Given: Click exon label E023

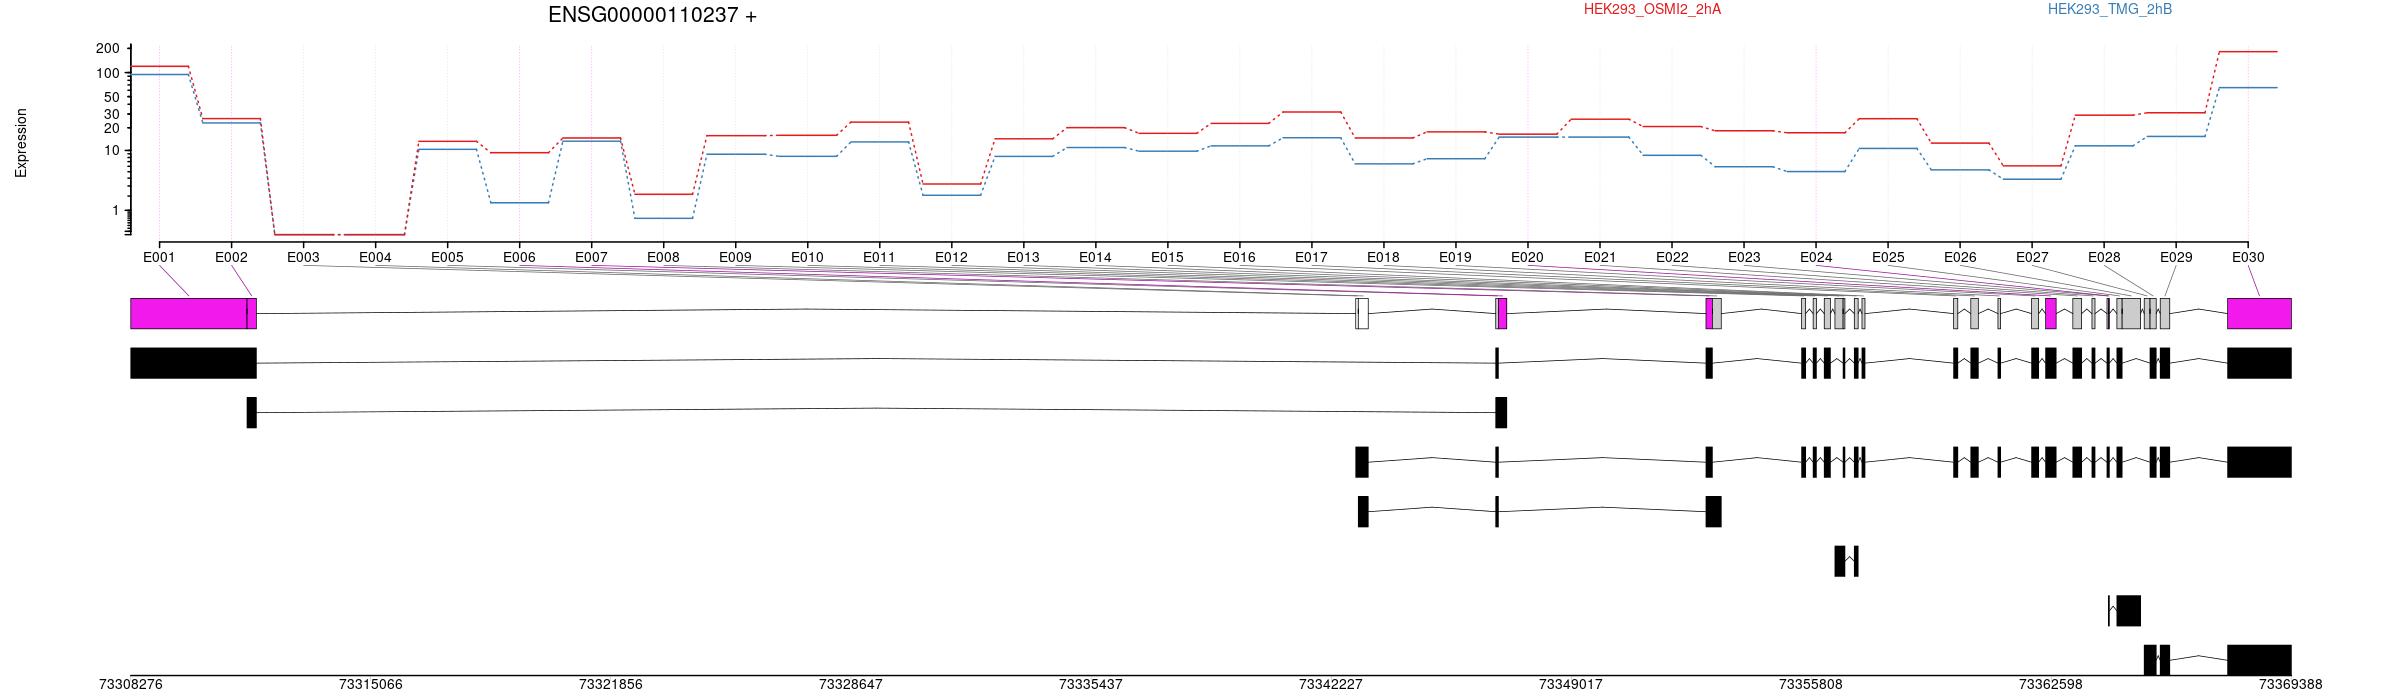Looking at the screenshot, I should 1744,257.
